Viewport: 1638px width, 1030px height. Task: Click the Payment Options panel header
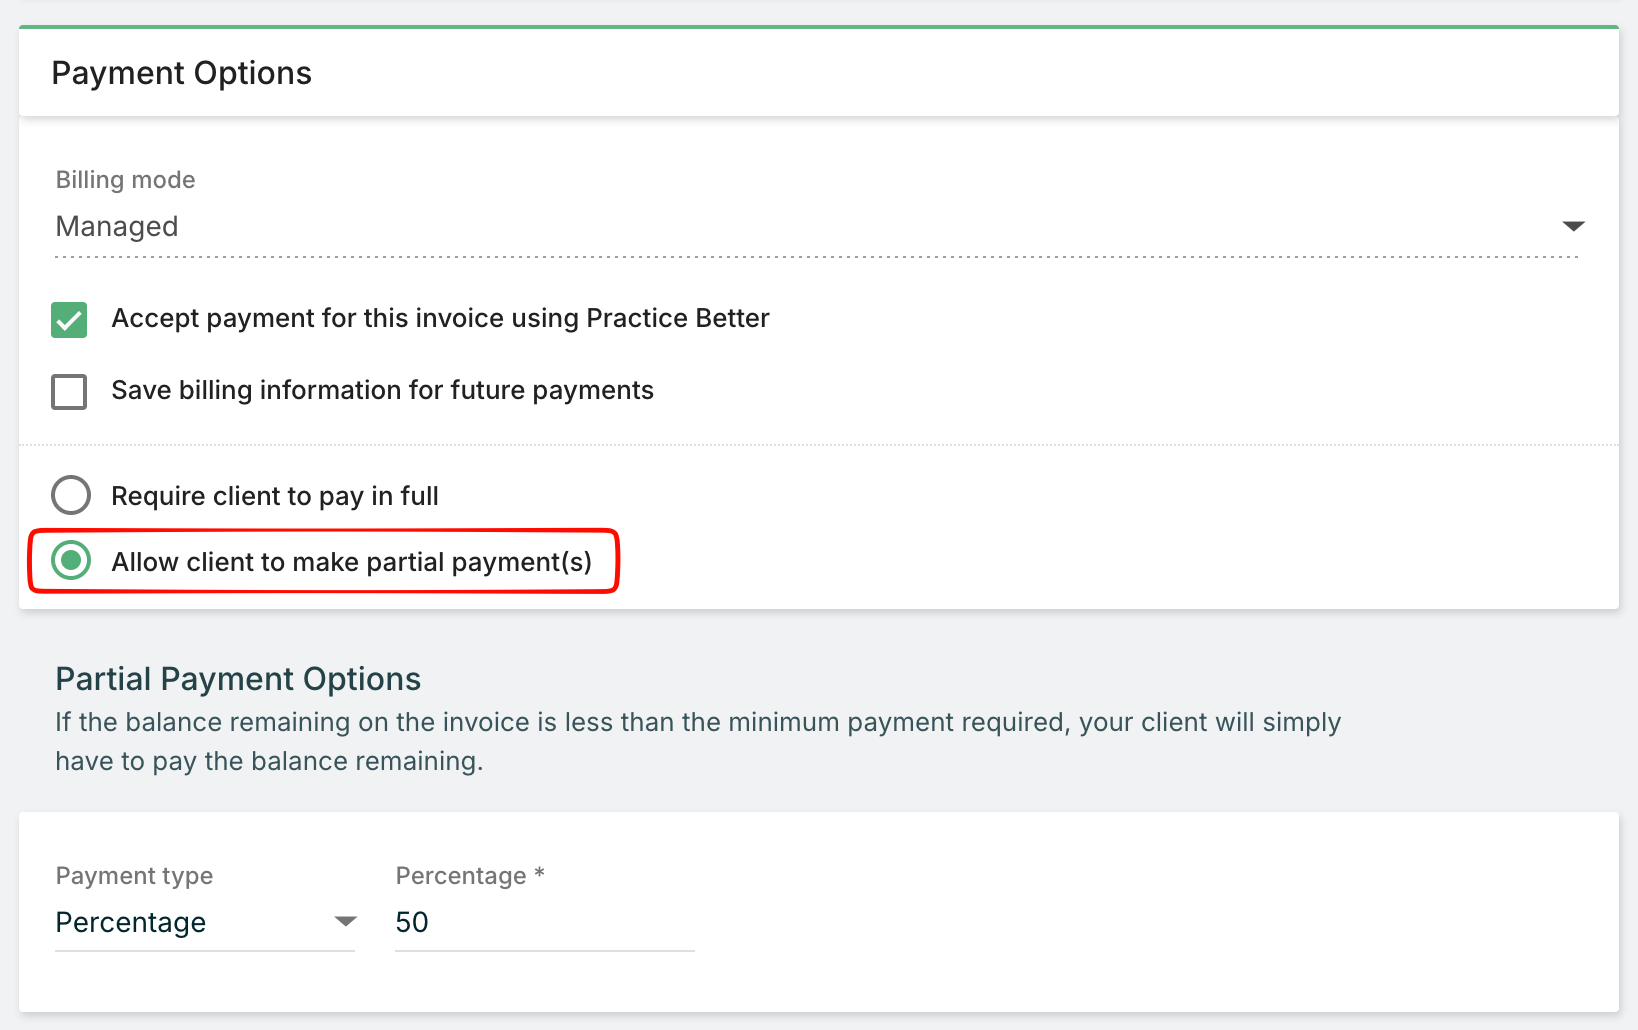[182, 73]
